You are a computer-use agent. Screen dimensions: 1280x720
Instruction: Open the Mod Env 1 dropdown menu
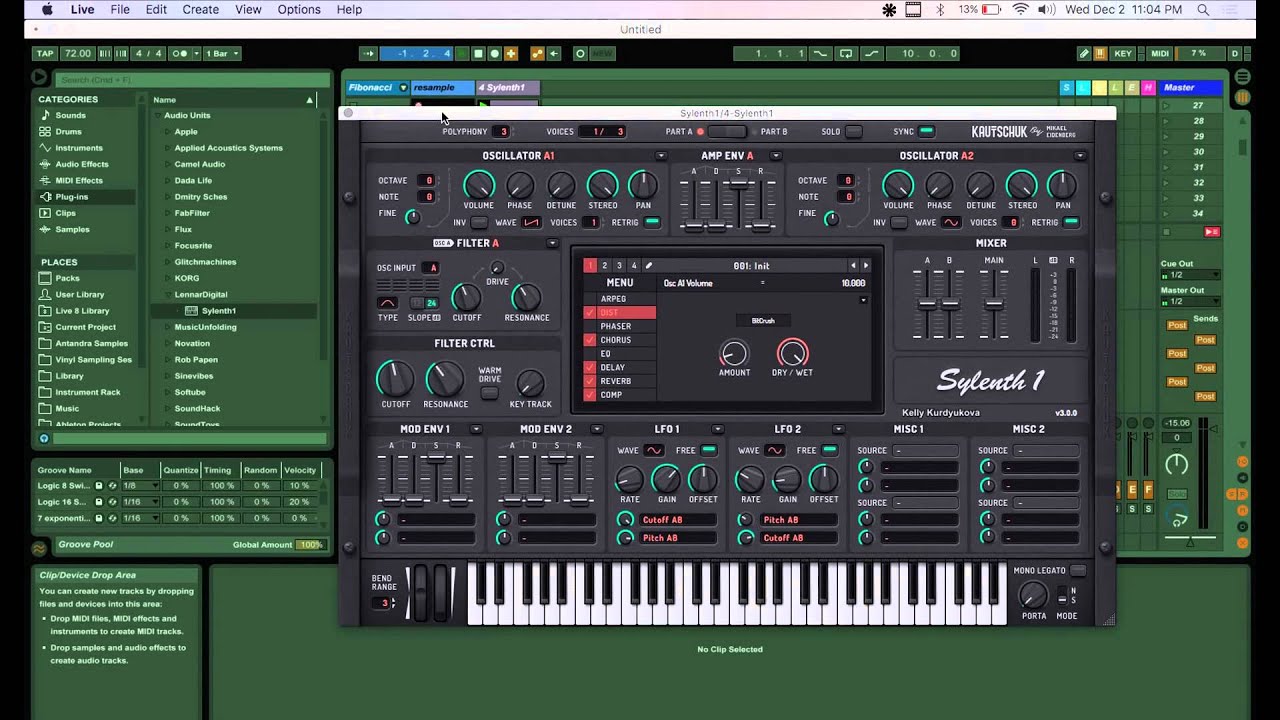(476, 429)
